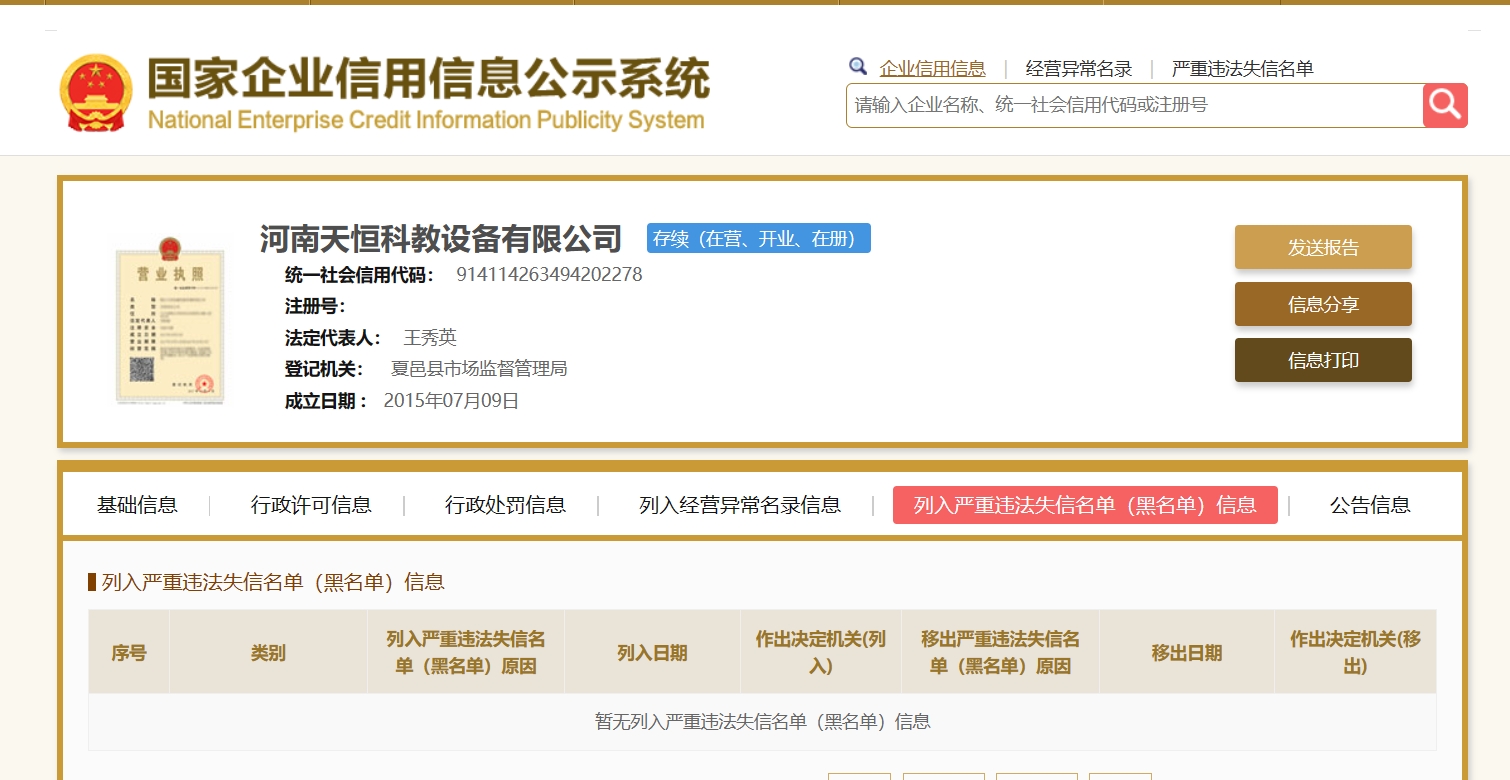This screenshot has height=780, width=1510.
Task: Click the national emblem logo
Action: click(95, 93)
